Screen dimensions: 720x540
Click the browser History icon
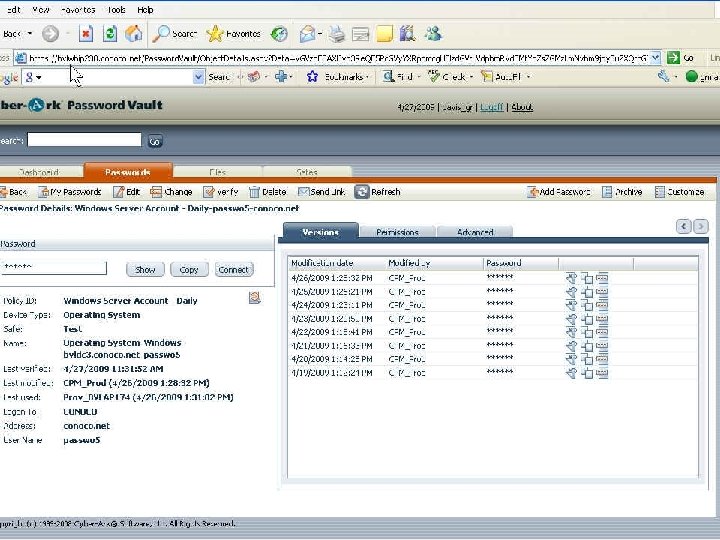click(279, 34)
